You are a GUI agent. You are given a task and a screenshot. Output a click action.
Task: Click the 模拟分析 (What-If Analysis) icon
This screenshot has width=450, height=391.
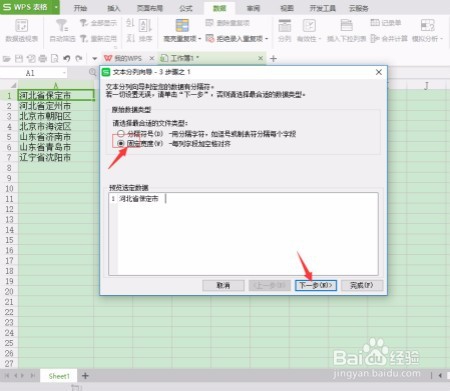pyautogui.click(x=428, y=26)
